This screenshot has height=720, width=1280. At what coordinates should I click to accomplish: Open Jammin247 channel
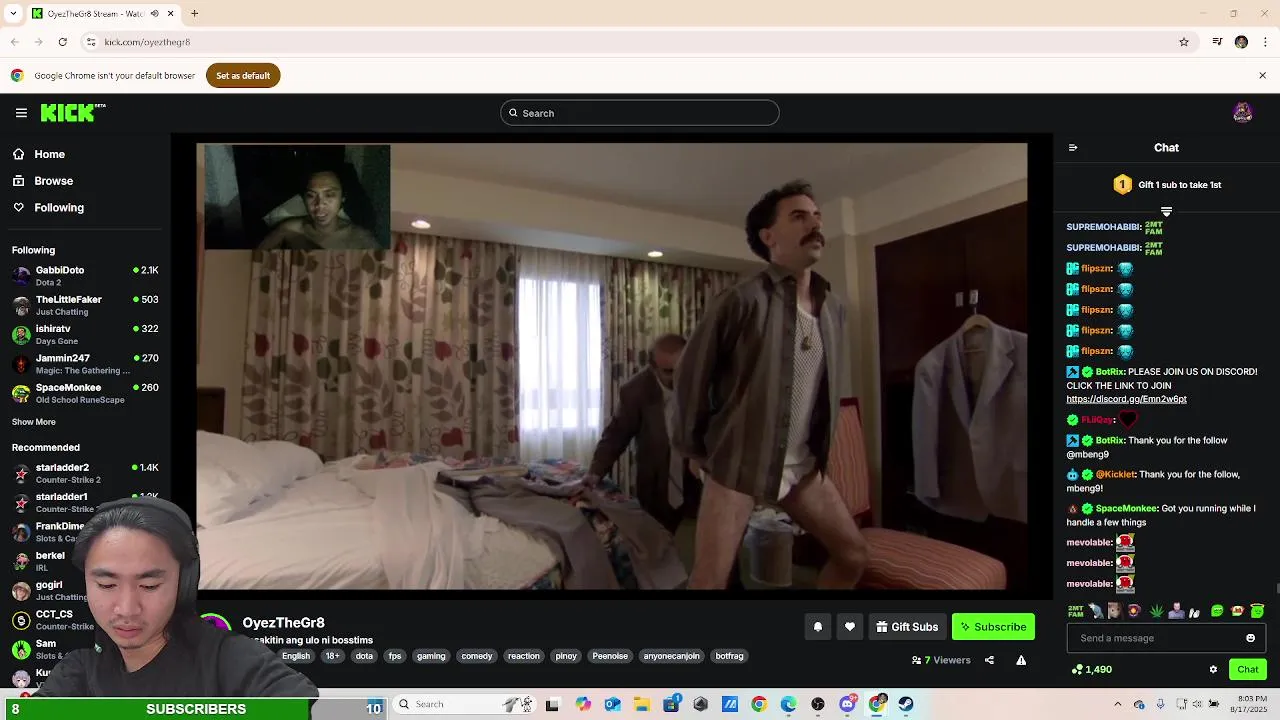click(85, 364)
